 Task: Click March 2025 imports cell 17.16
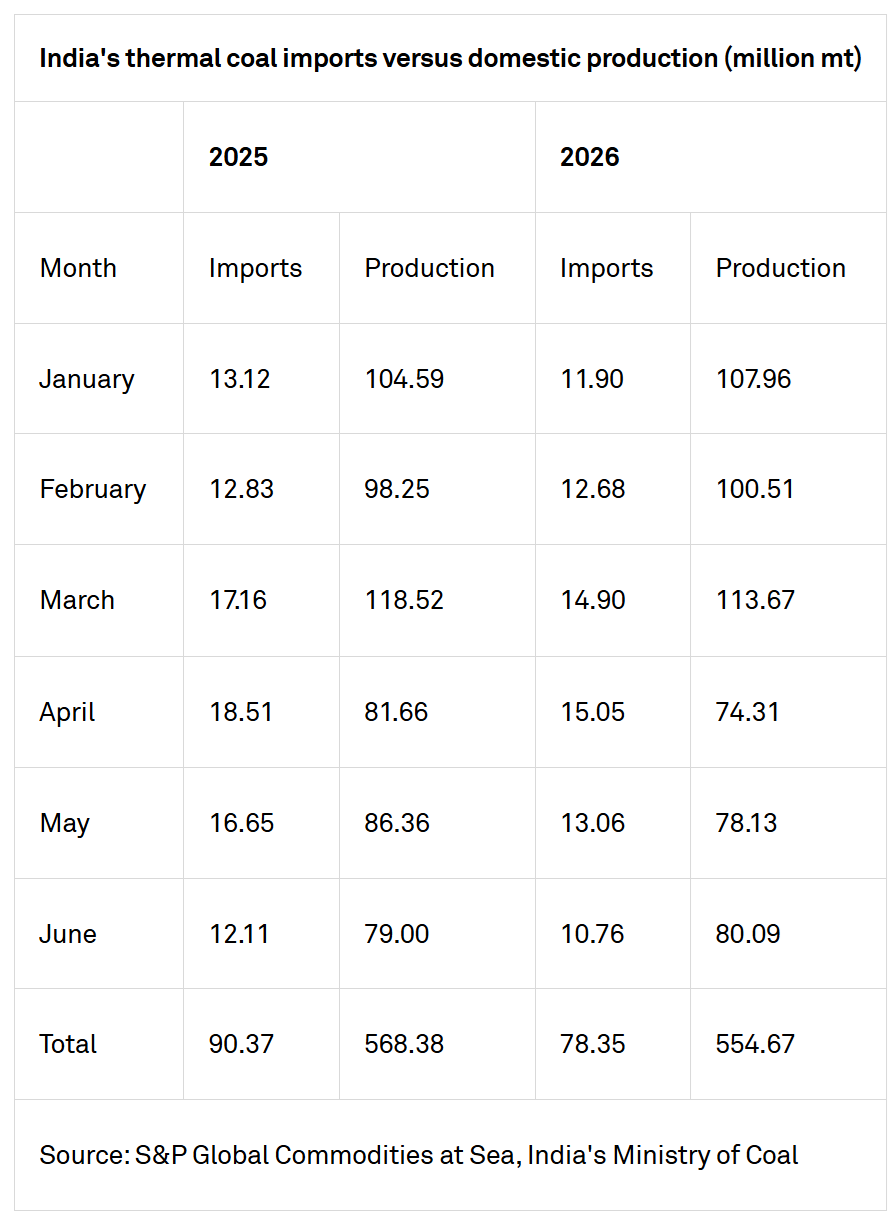click(x=238, y=600)
